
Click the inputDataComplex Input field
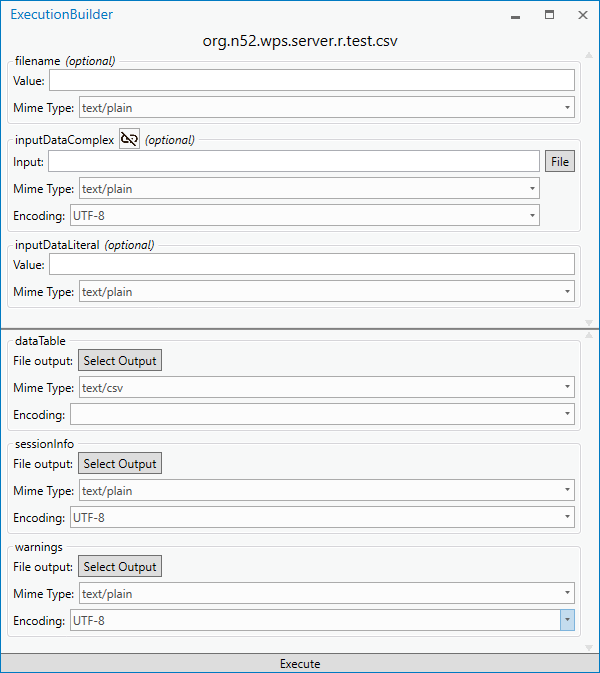tap(294, 161)
